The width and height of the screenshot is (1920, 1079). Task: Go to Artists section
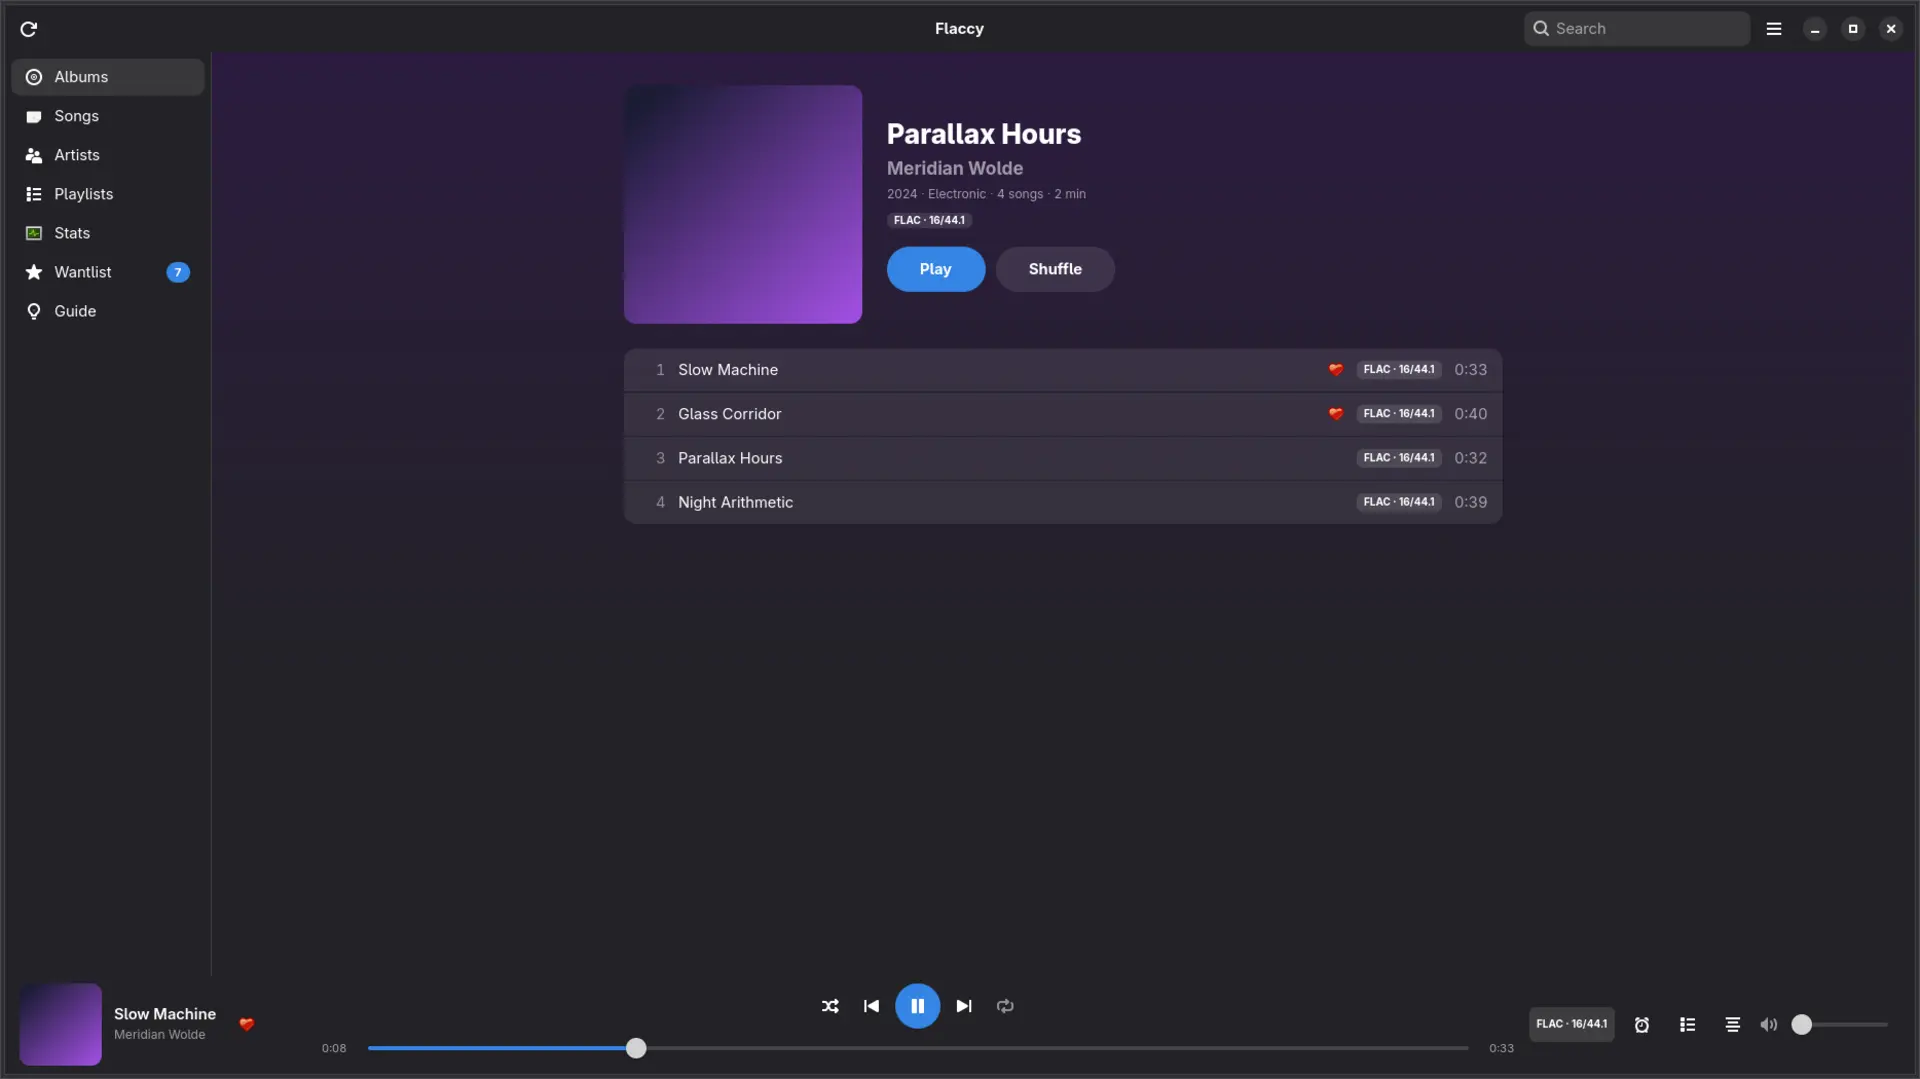click(108, 155)
